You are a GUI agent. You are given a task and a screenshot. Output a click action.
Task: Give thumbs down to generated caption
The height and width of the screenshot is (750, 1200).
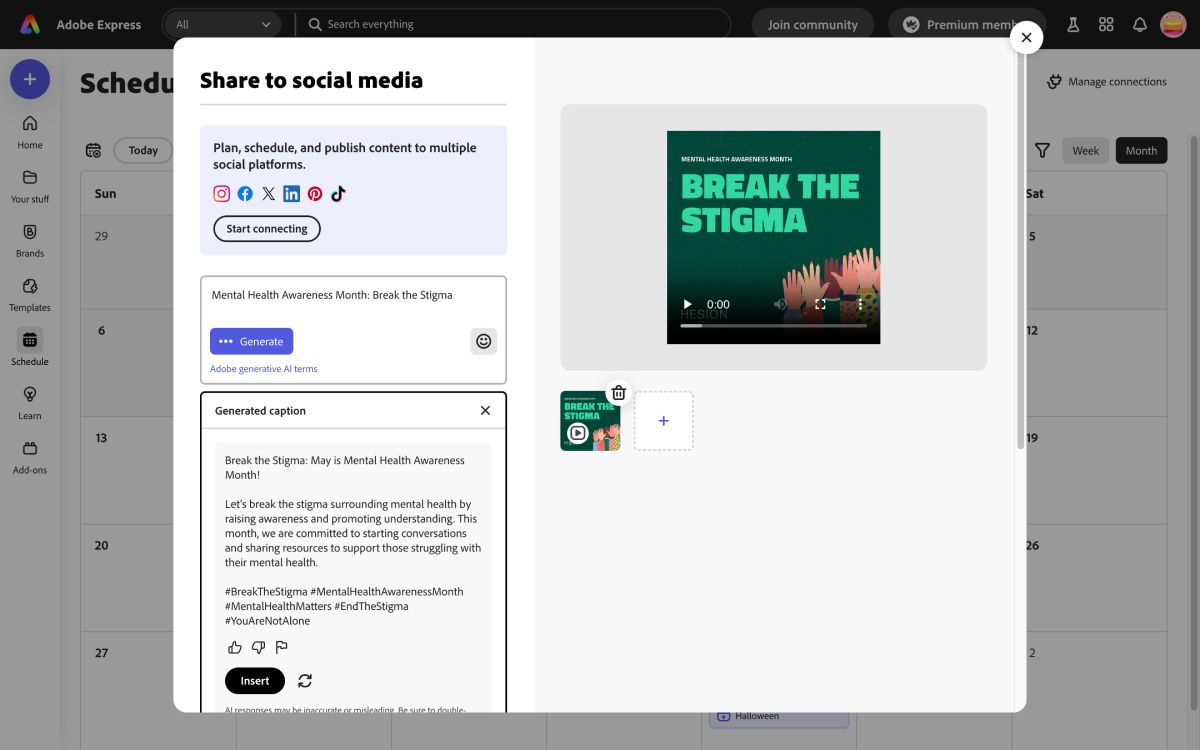[x=258, y=647]
